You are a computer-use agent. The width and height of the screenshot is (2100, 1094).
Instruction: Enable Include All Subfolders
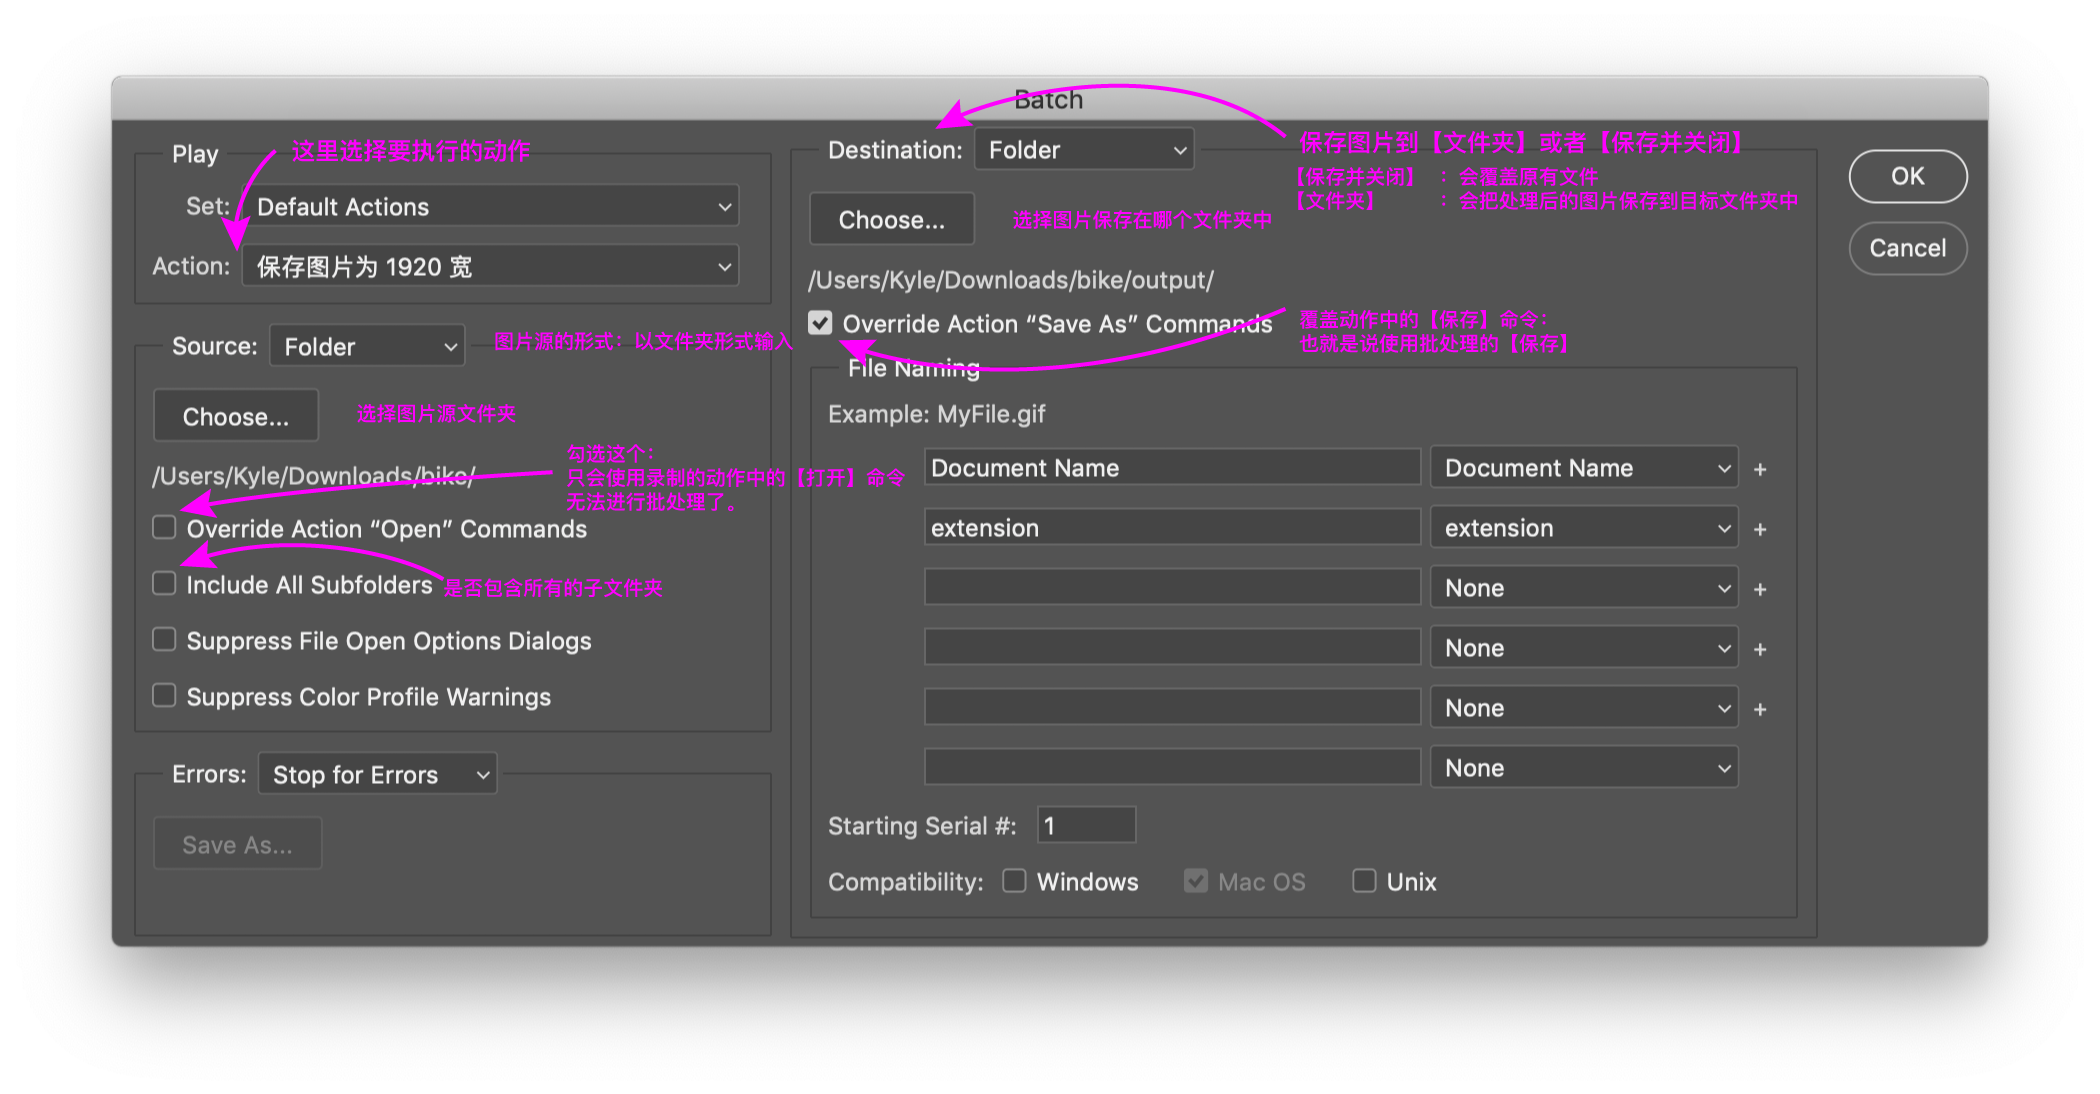(x=164, y=583)
